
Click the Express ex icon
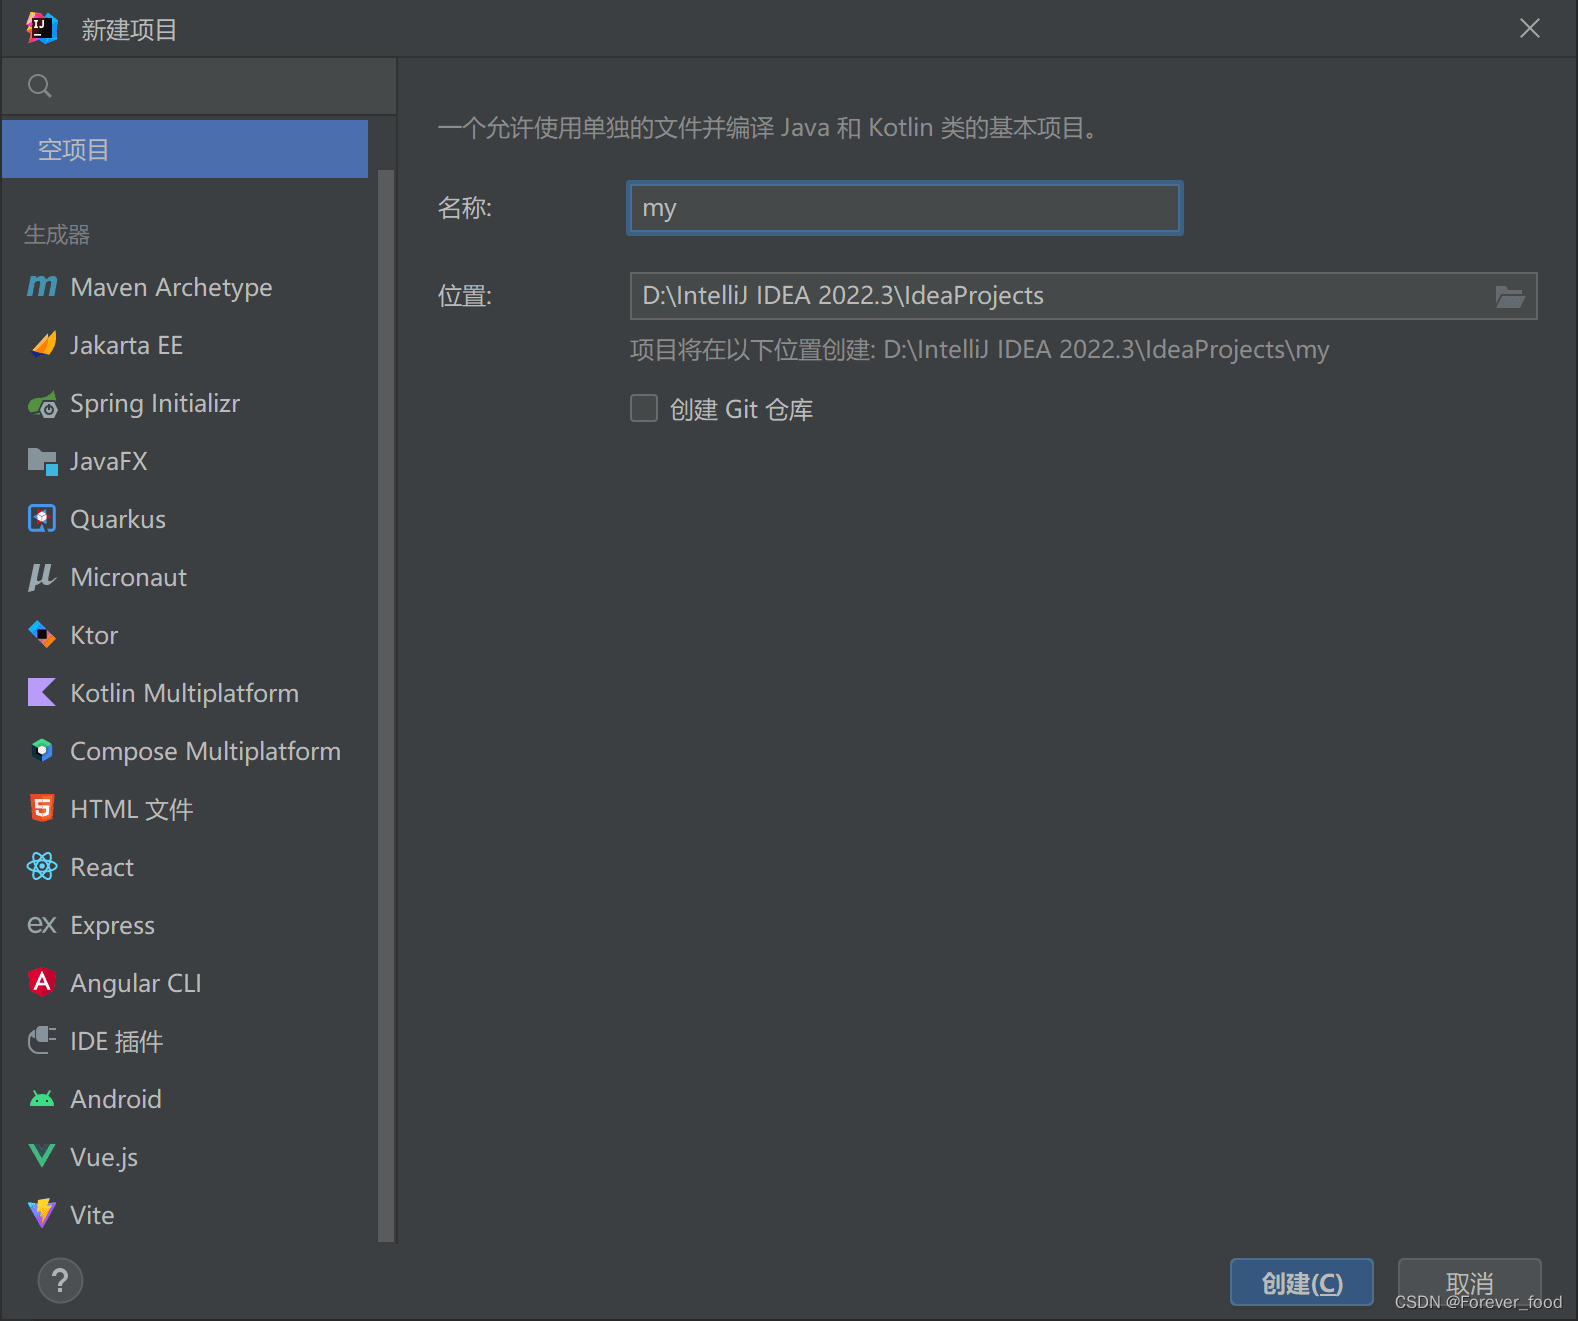tap(42, 925)
